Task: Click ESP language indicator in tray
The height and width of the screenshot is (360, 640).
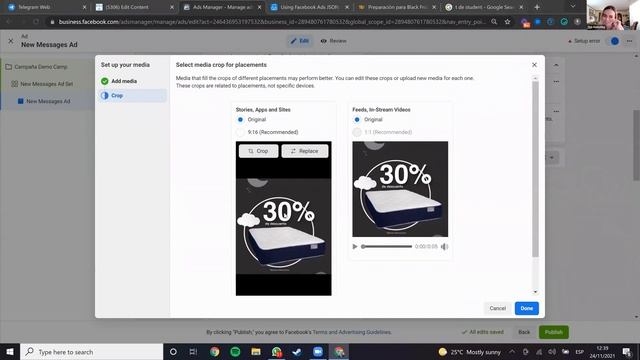Action: click(579, 351)
